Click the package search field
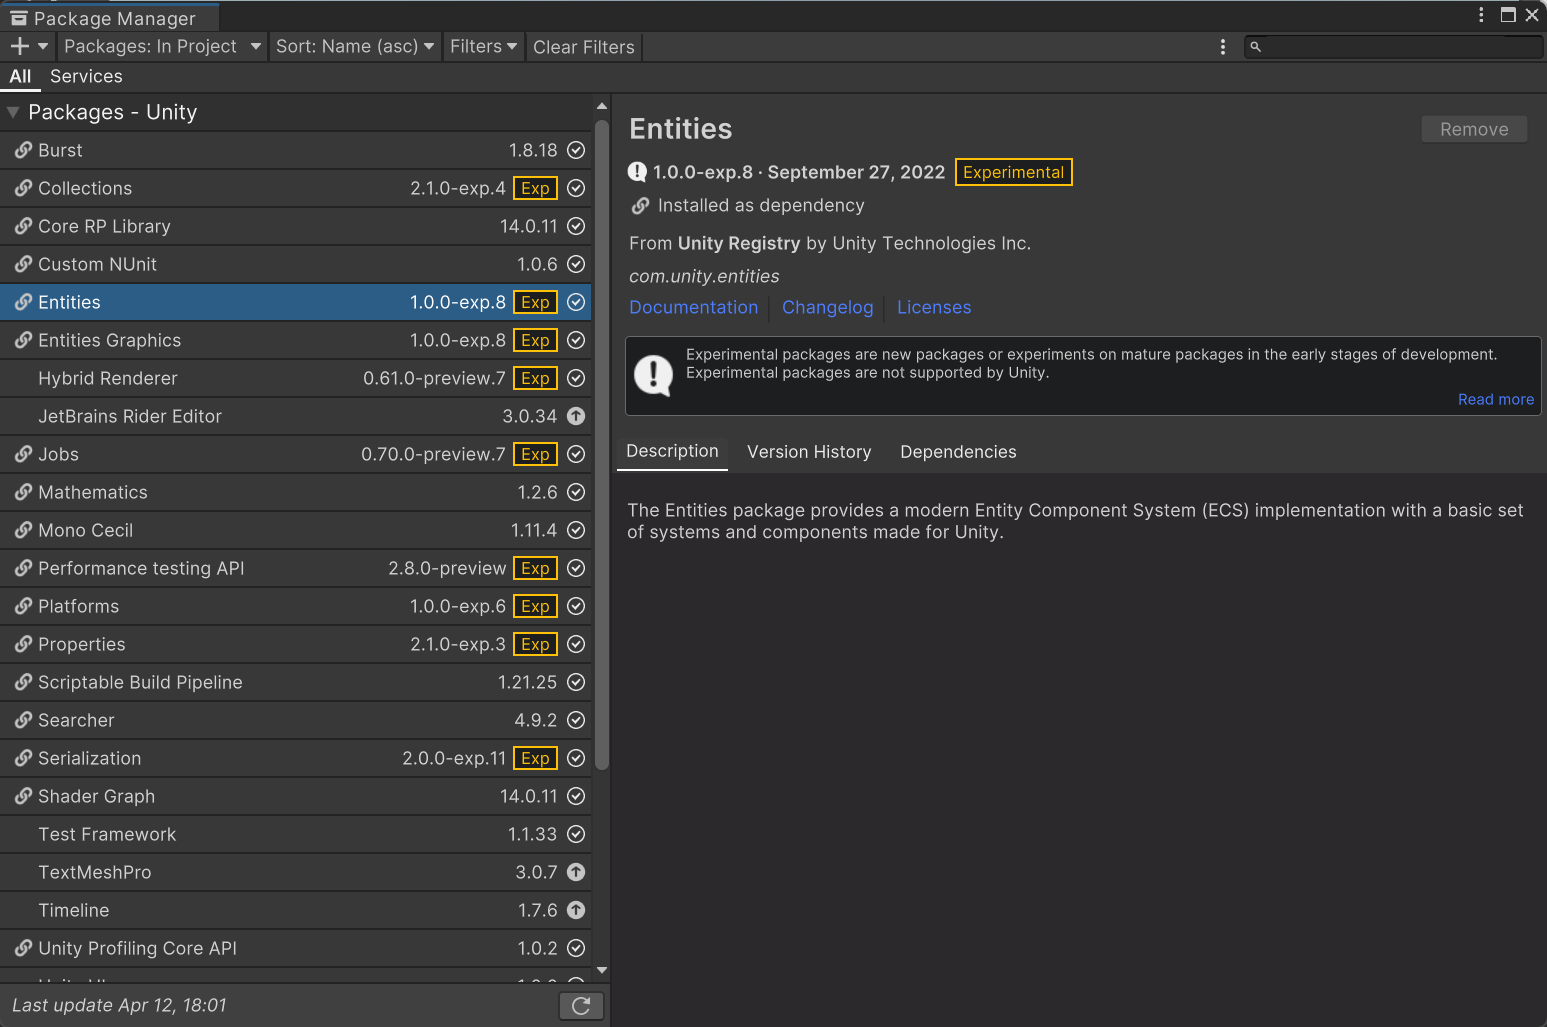The height and width of the screenshot is (1027, 1547). 1394,47
